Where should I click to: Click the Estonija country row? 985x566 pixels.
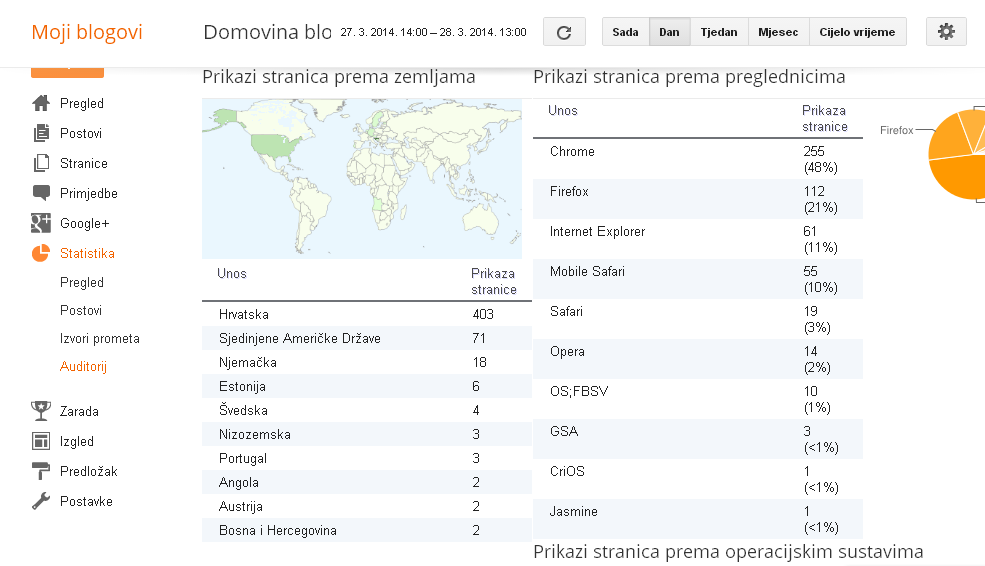[367, 386]
